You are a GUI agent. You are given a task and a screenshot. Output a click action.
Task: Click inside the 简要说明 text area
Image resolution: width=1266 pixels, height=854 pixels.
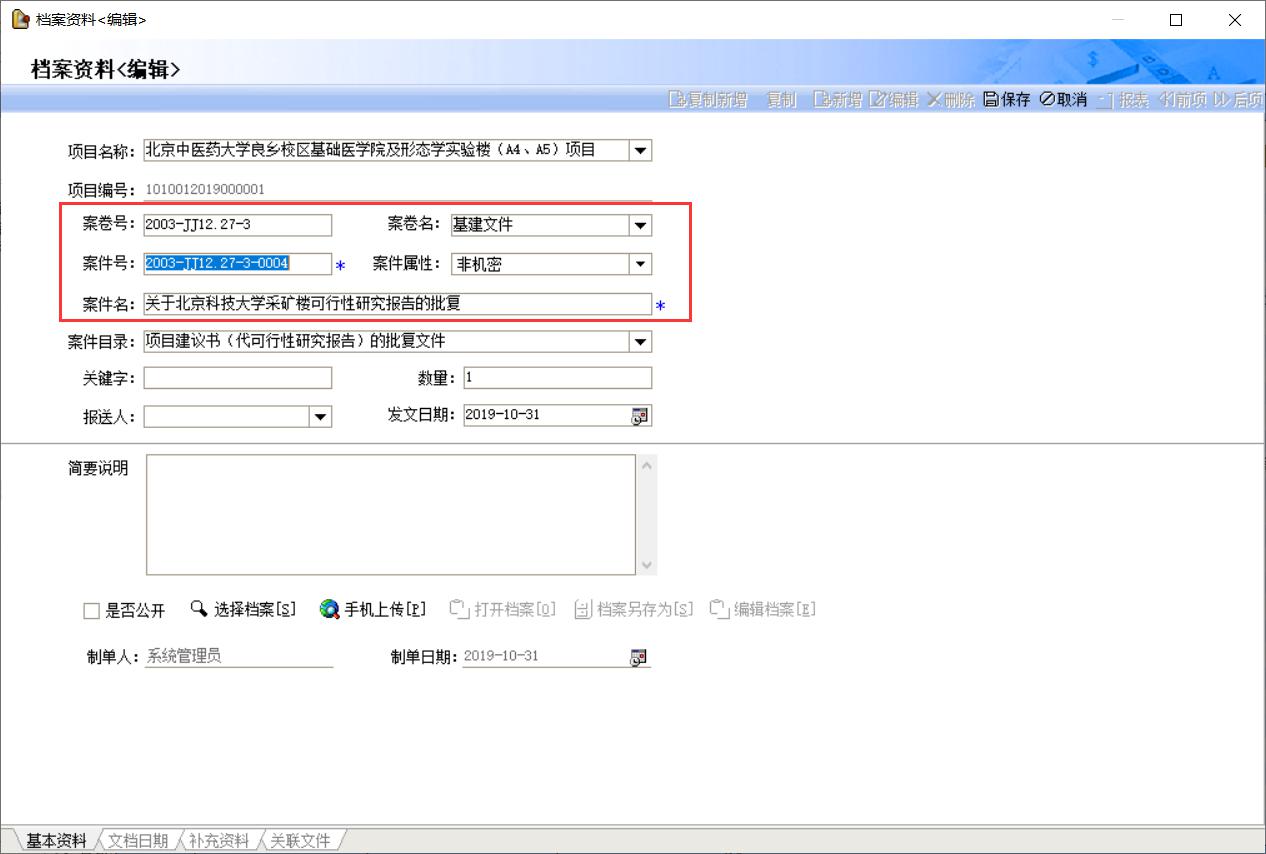[390, 515]
